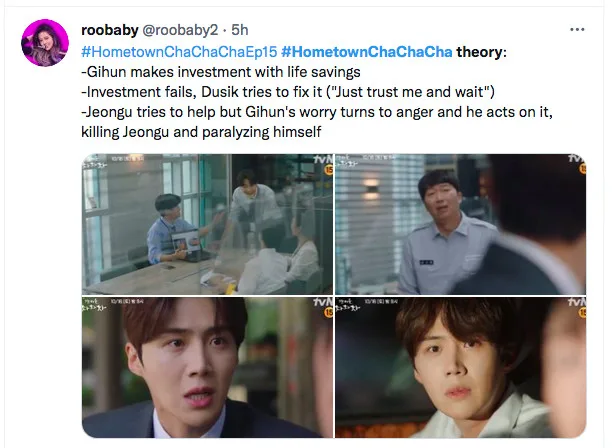Click the tvN logo on bottom-left image

tap(323, 302)
